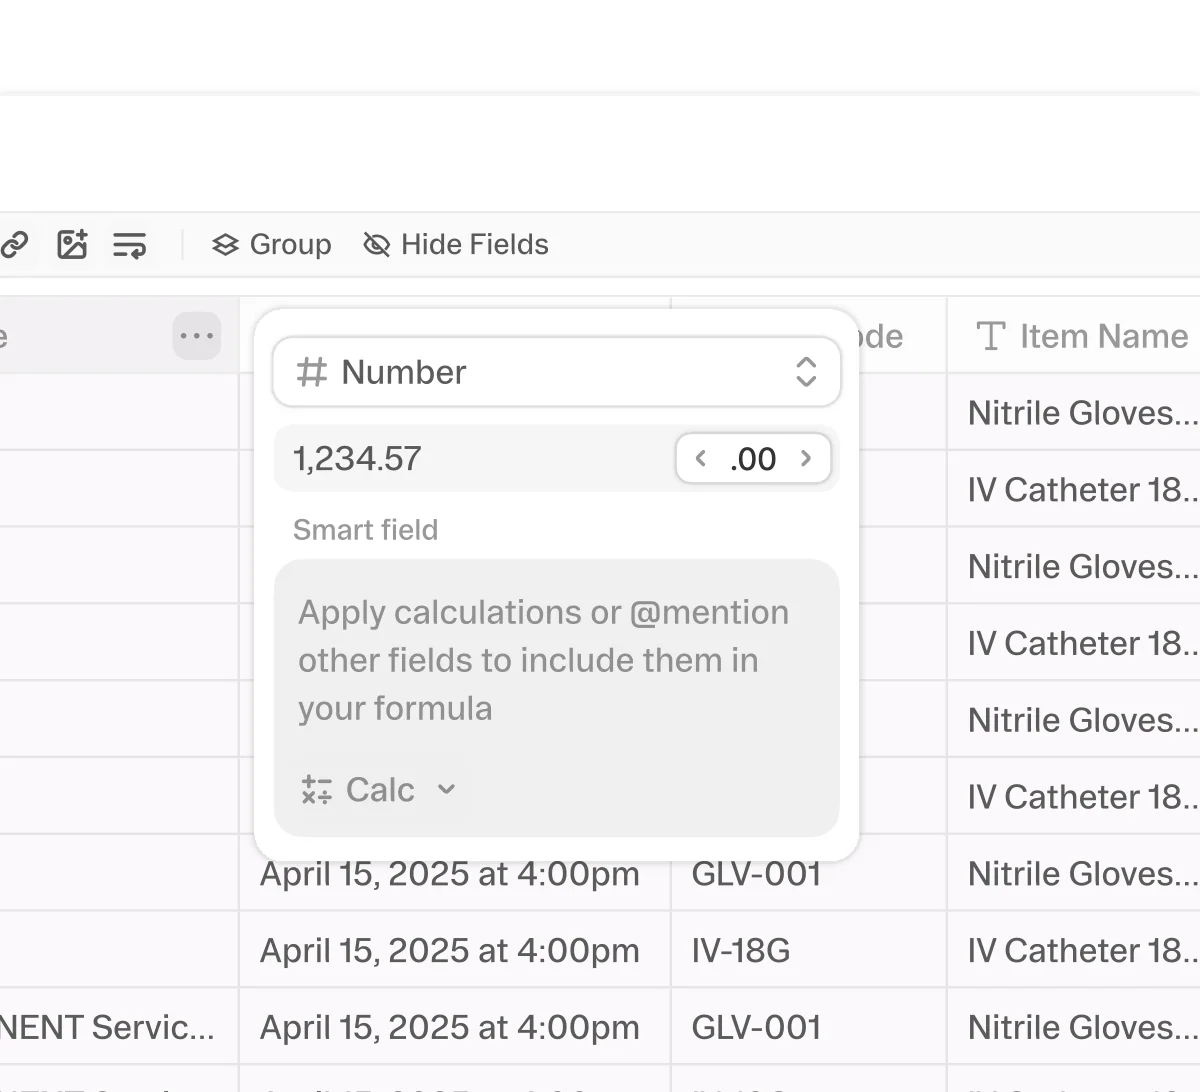This screenshot has height=1092, width=1200.
Task: Click the text type icon beside Item Name
Action: tap(990, 336)
